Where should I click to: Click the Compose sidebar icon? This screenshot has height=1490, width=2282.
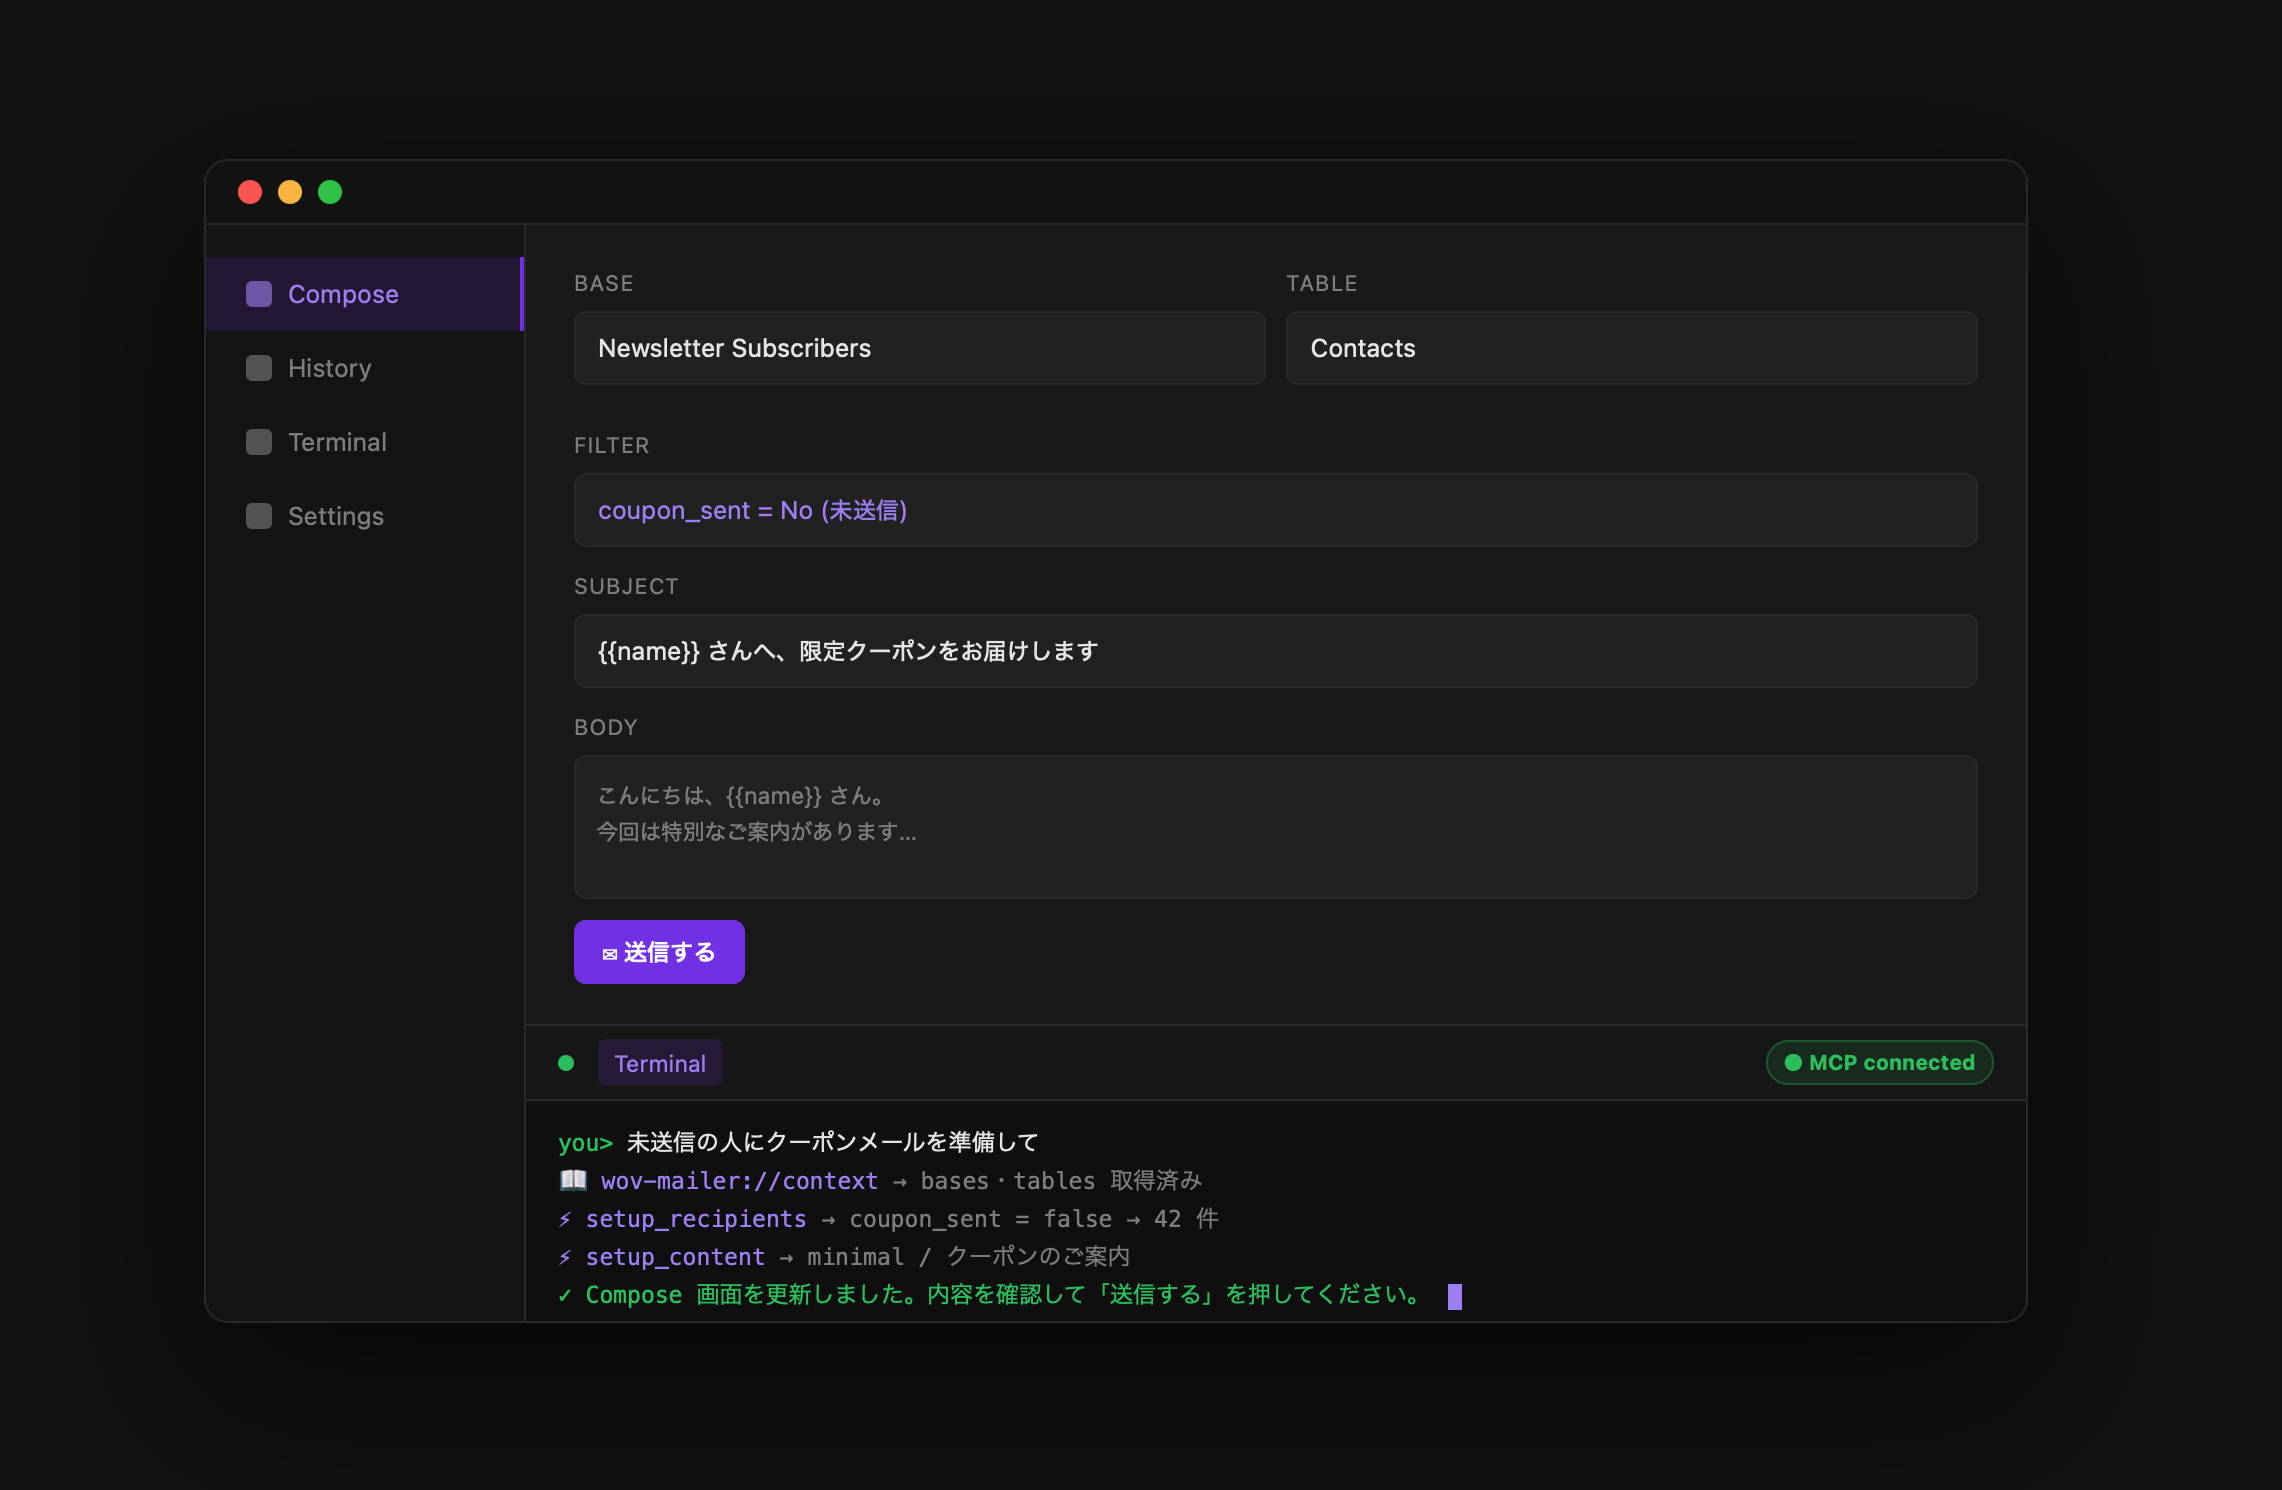(x=259, y=294)
